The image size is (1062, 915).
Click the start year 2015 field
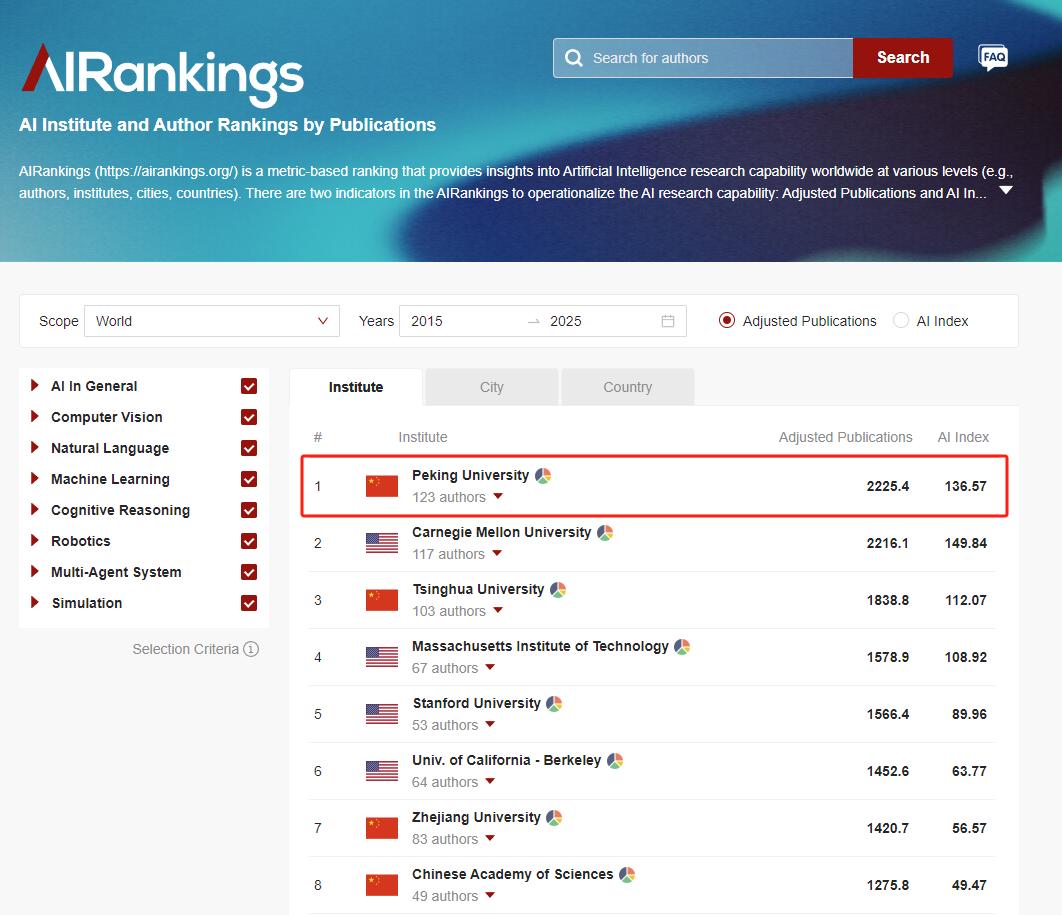pos(461,321)
